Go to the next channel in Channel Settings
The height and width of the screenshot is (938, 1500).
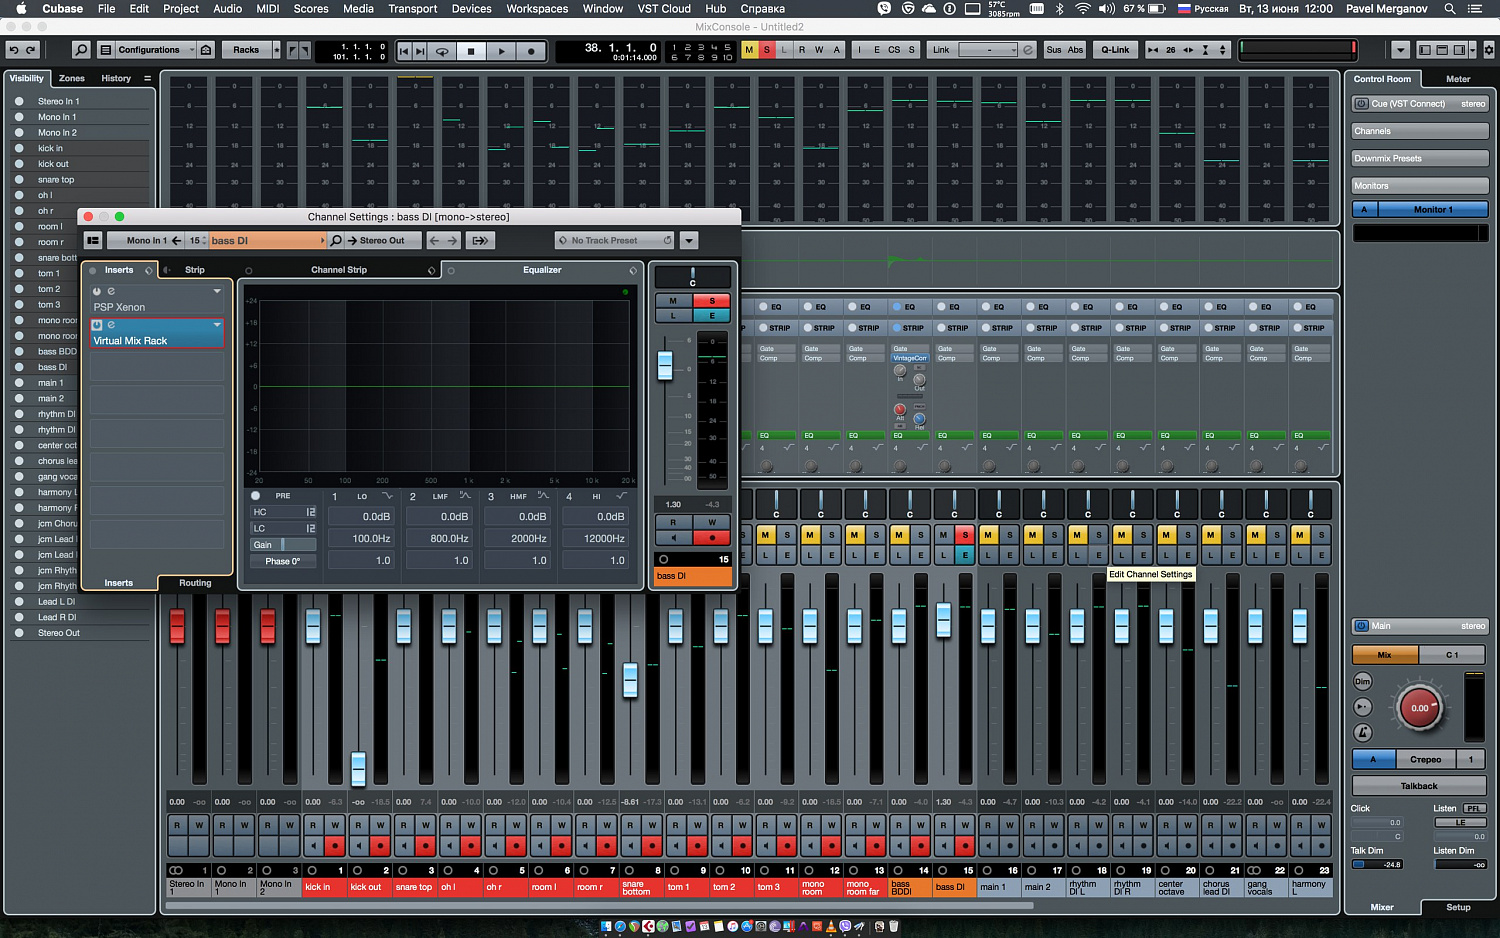pos(452,240)
